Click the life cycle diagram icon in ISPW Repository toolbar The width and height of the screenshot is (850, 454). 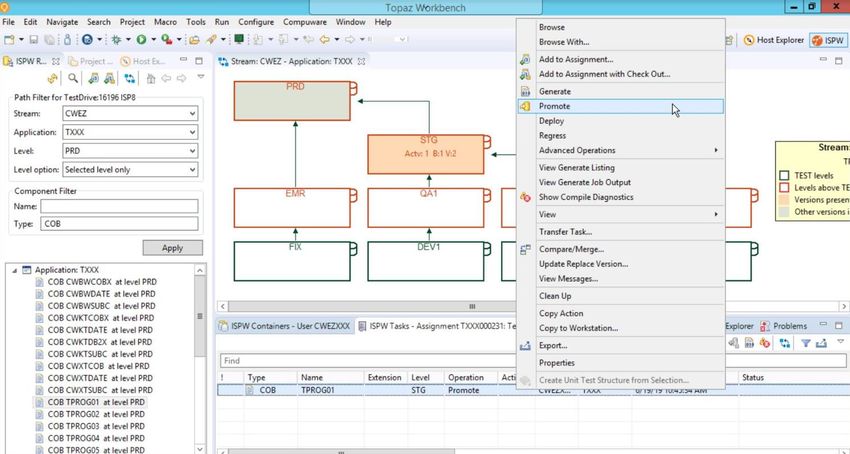point(130,79)
